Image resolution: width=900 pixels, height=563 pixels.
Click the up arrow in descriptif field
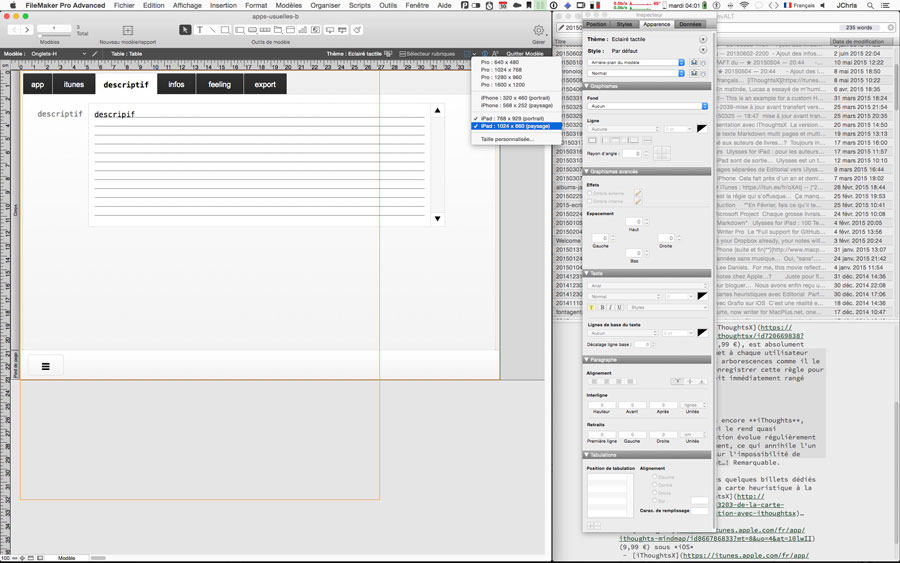point(437,110)
